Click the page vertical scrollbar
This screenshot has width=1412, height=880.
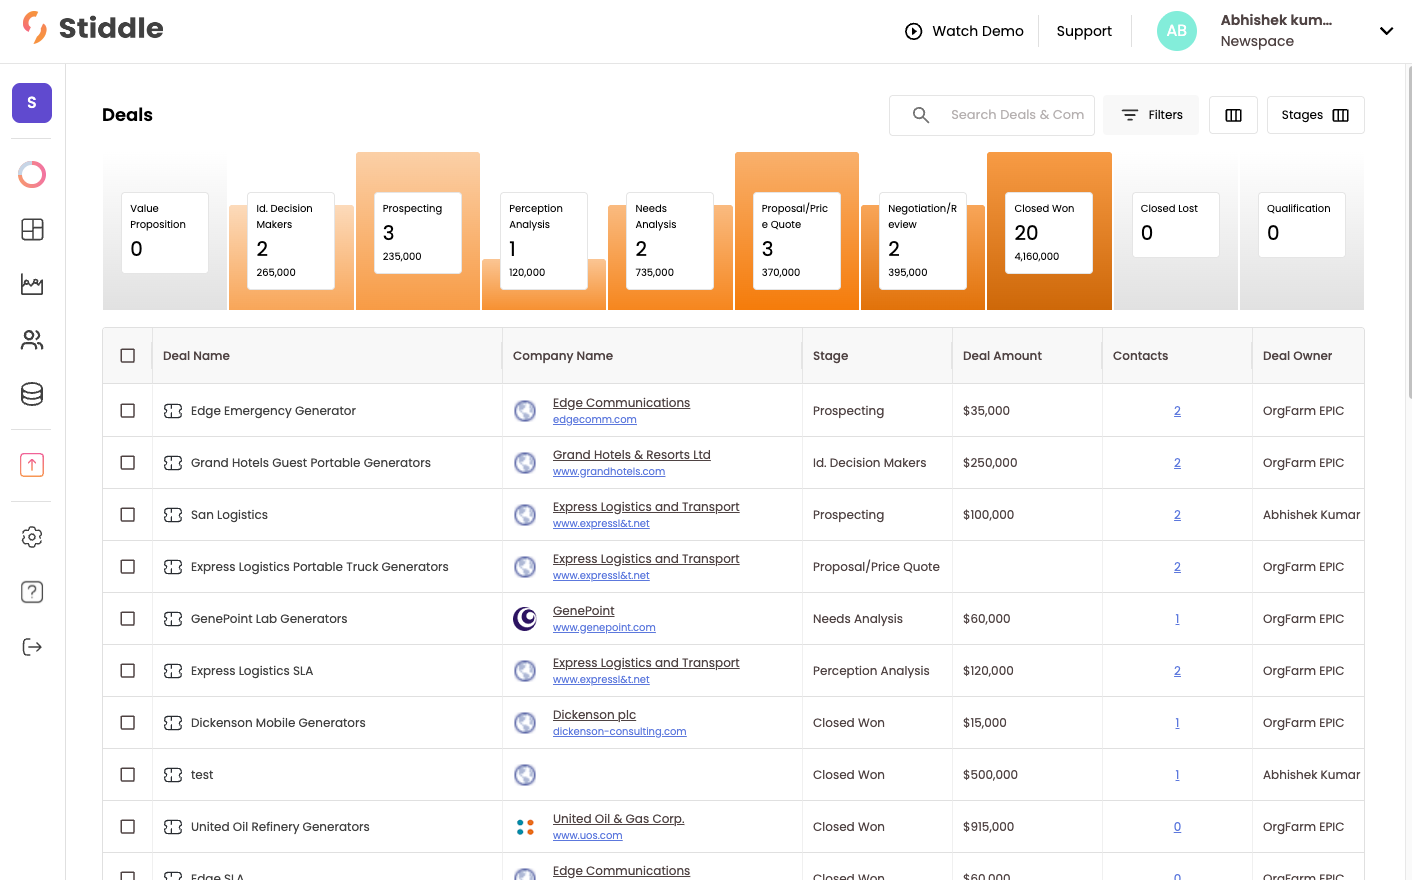coord(1408,233)
